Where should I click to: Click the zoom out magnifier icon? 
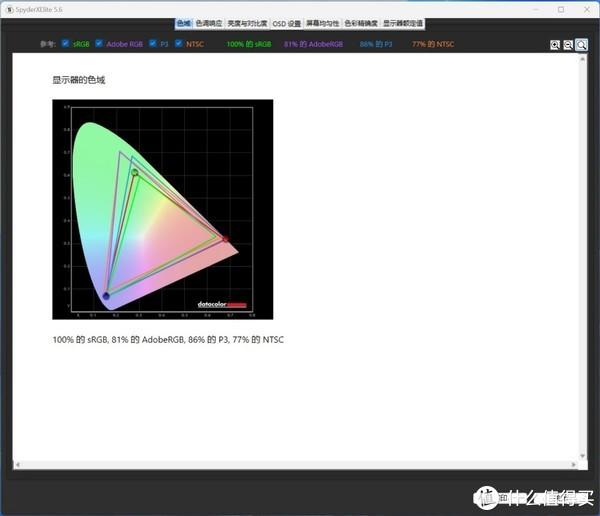point(568,45)
